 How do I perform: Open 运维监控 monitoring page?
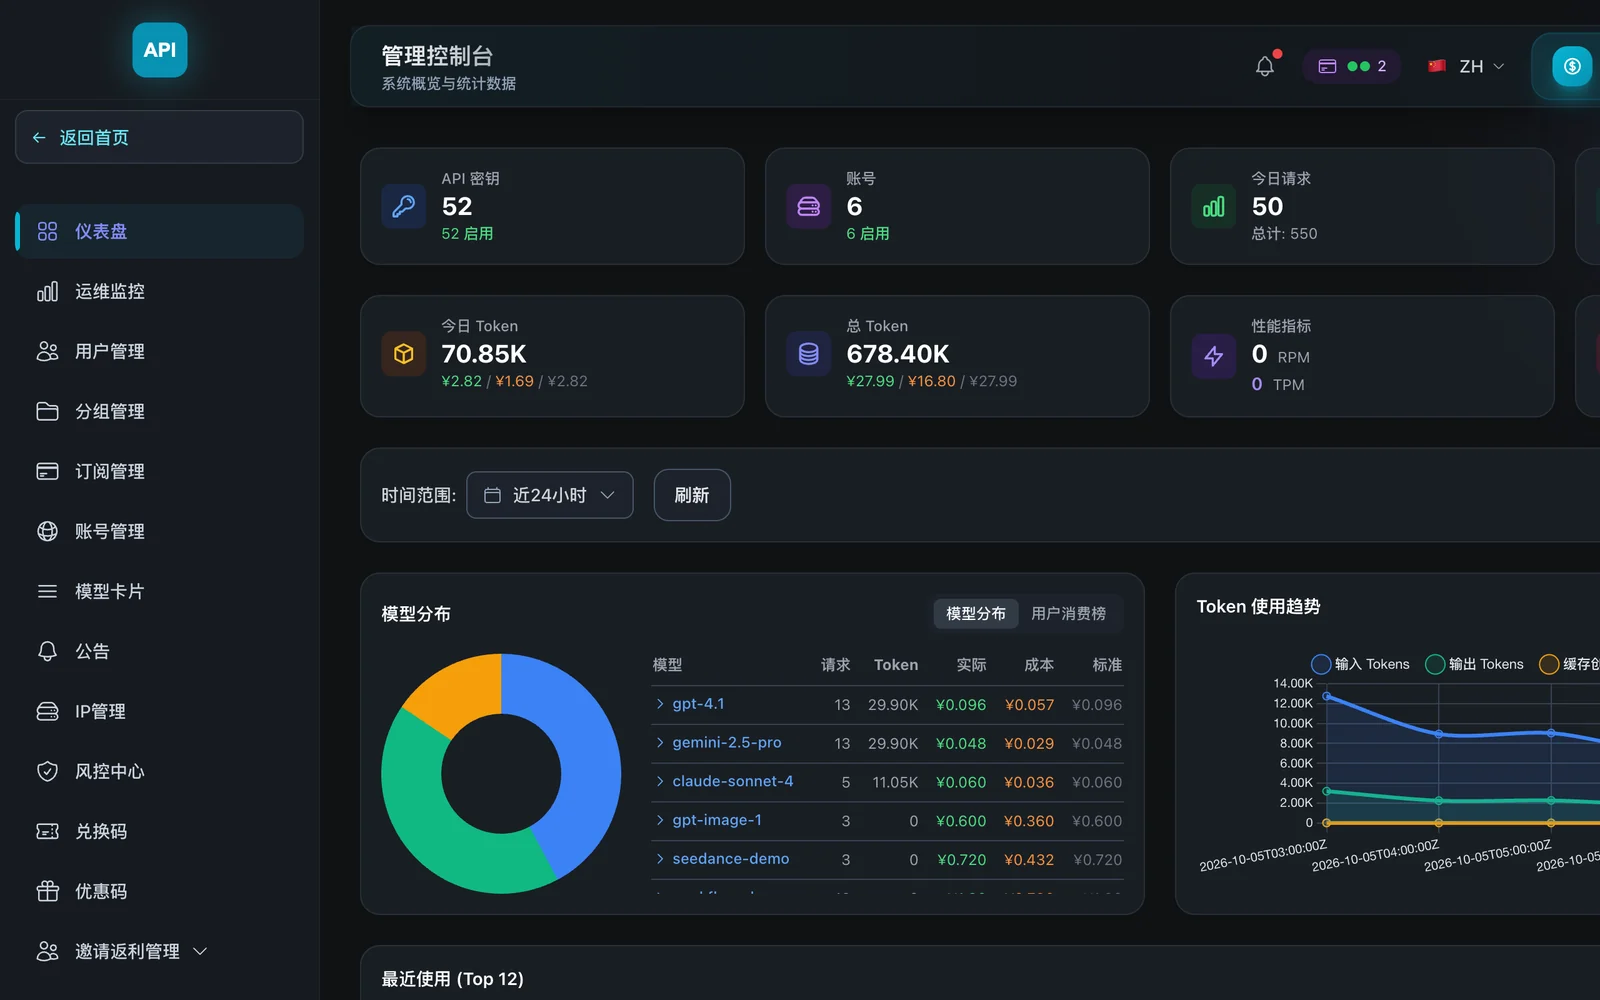pyautogui.click(x=160, y=291)
